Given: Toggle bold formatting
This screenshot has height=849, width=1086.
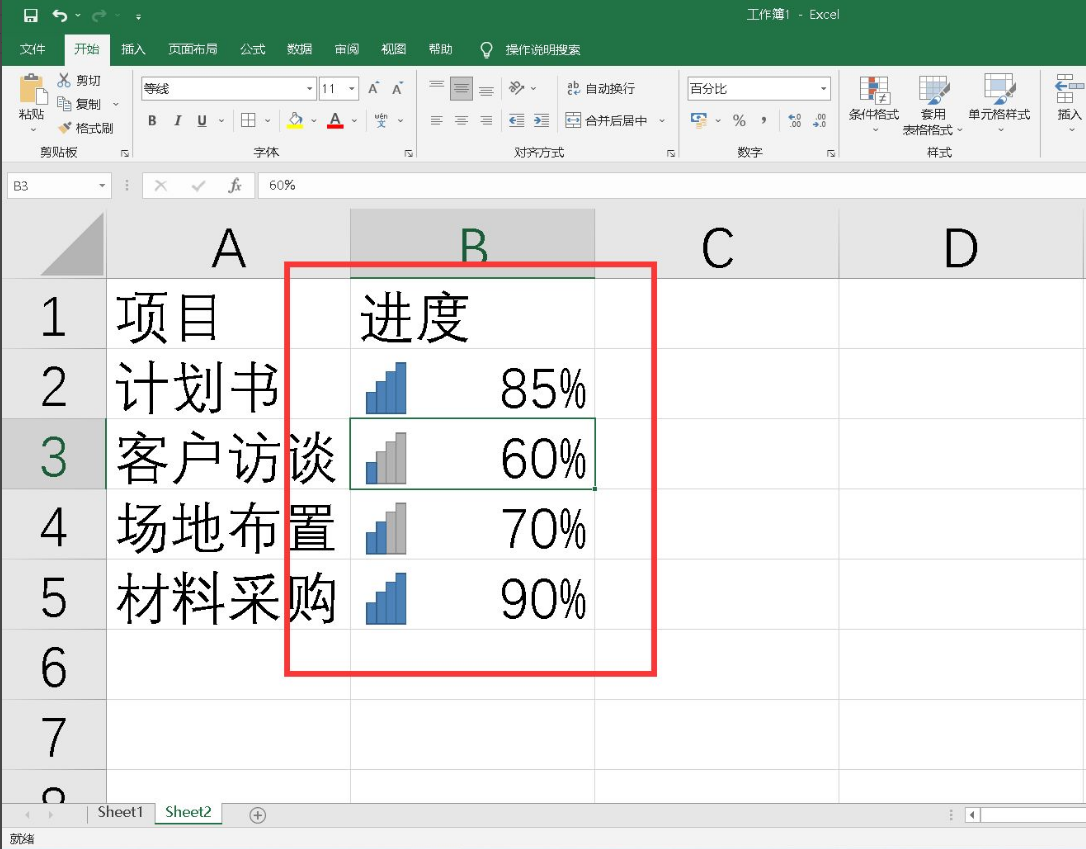Looking at the screenshot, I should (152, 120).
